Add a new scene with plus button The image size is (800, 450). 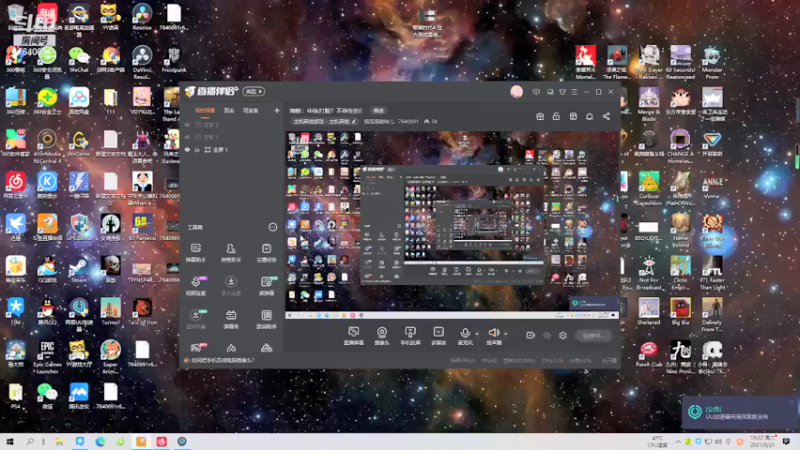[277, 110]
